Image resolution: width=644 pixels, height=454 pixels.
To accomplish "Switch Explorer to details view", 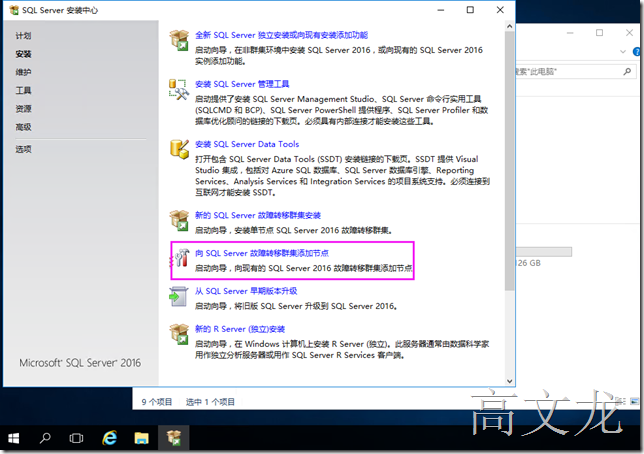I will coord(620,401).
